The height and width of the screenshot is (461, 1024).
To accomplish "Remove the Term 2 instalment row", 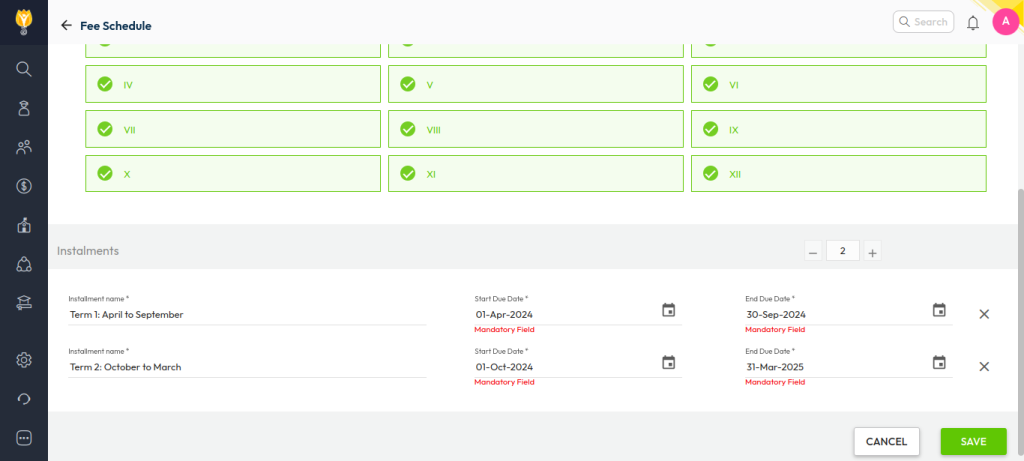I will point(984,366).
